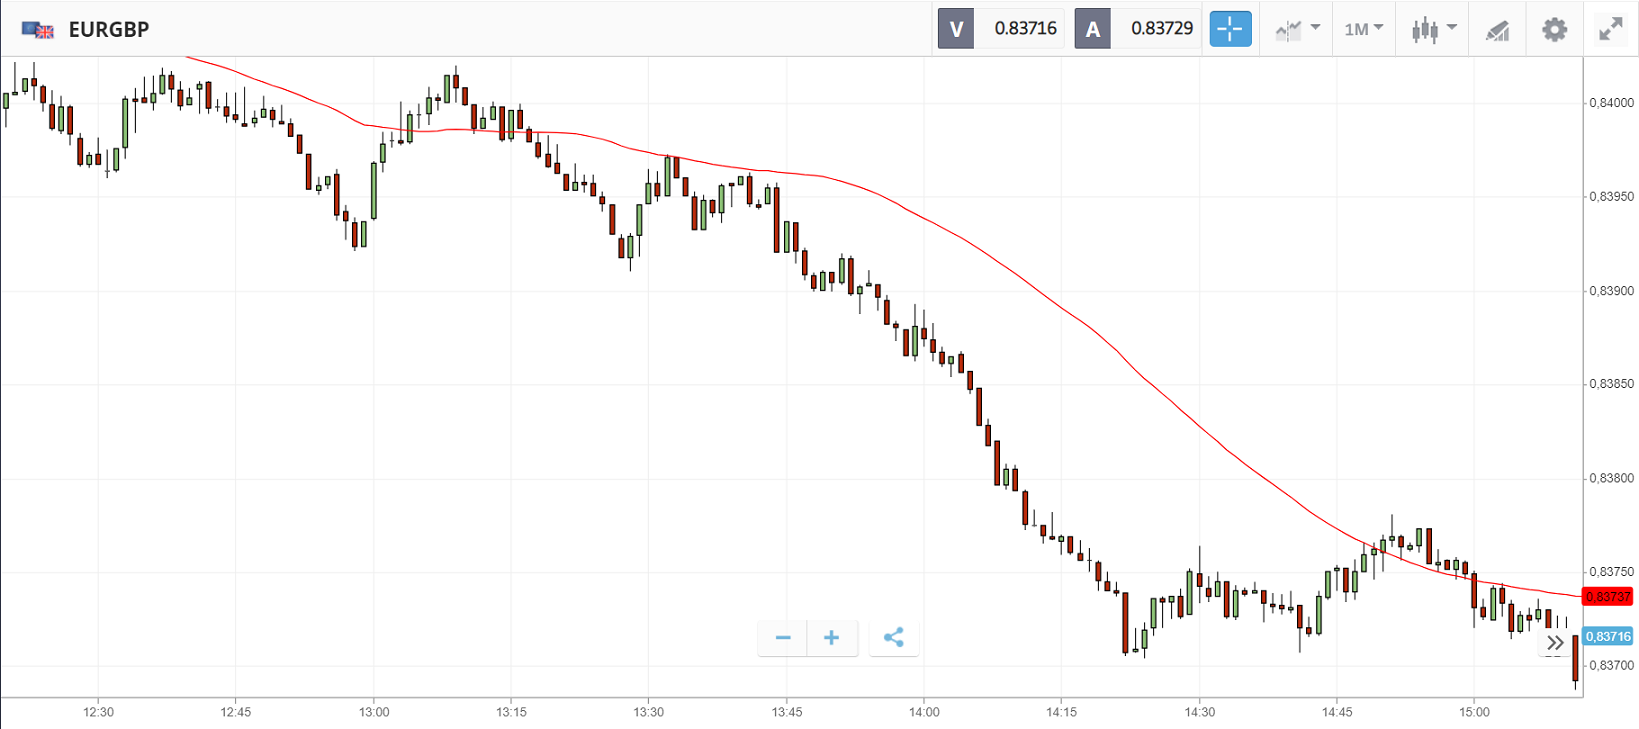Viewport: 1639px width, 729px height.
Task: Click the A buy button
Action: (1093, 29)
